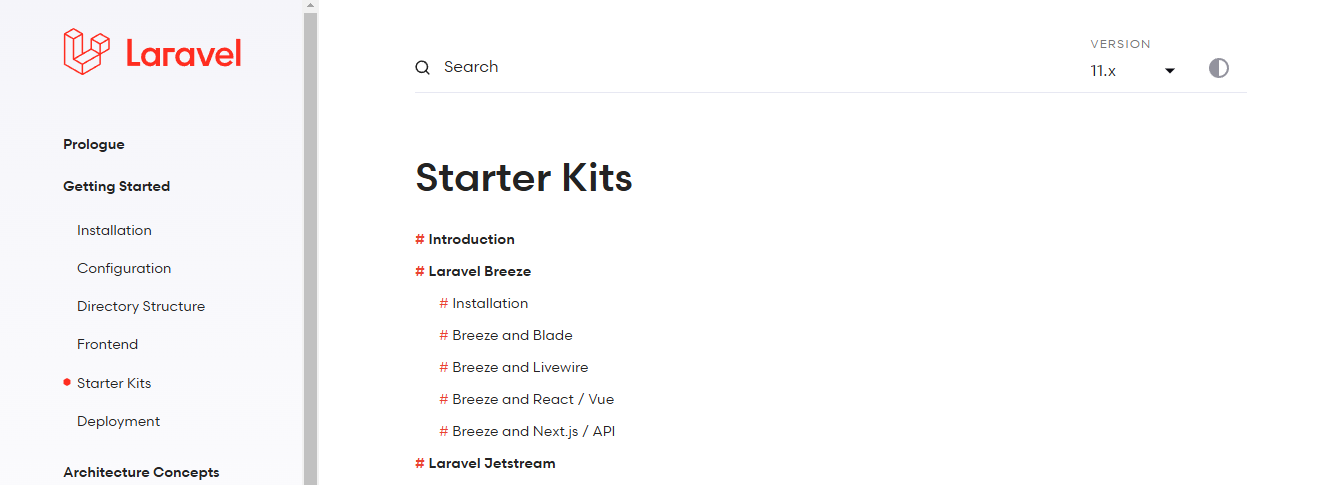
Task: Toggle the dark mode theme icon
Action: (x=1218, y=68)
